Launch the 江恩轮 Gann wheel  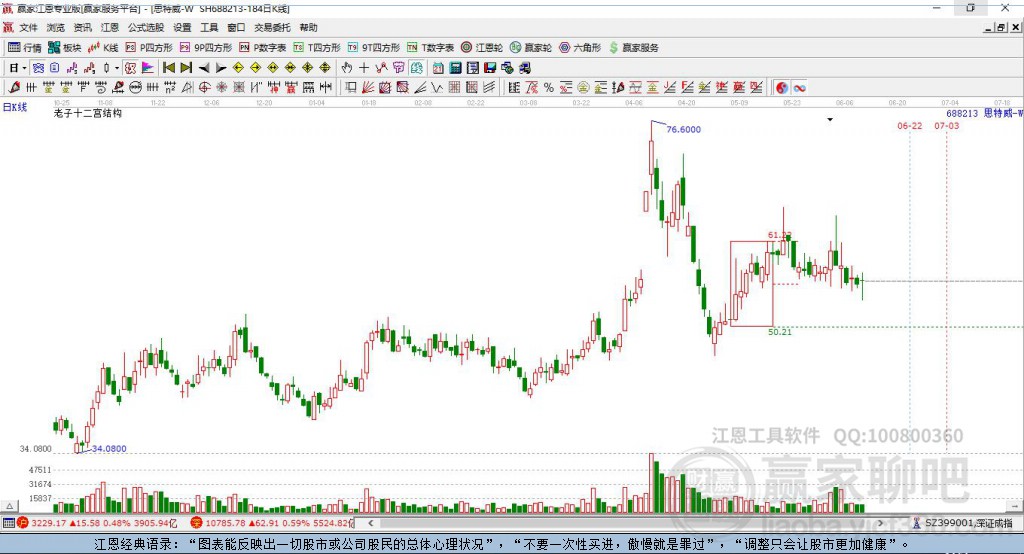point(482,48)
